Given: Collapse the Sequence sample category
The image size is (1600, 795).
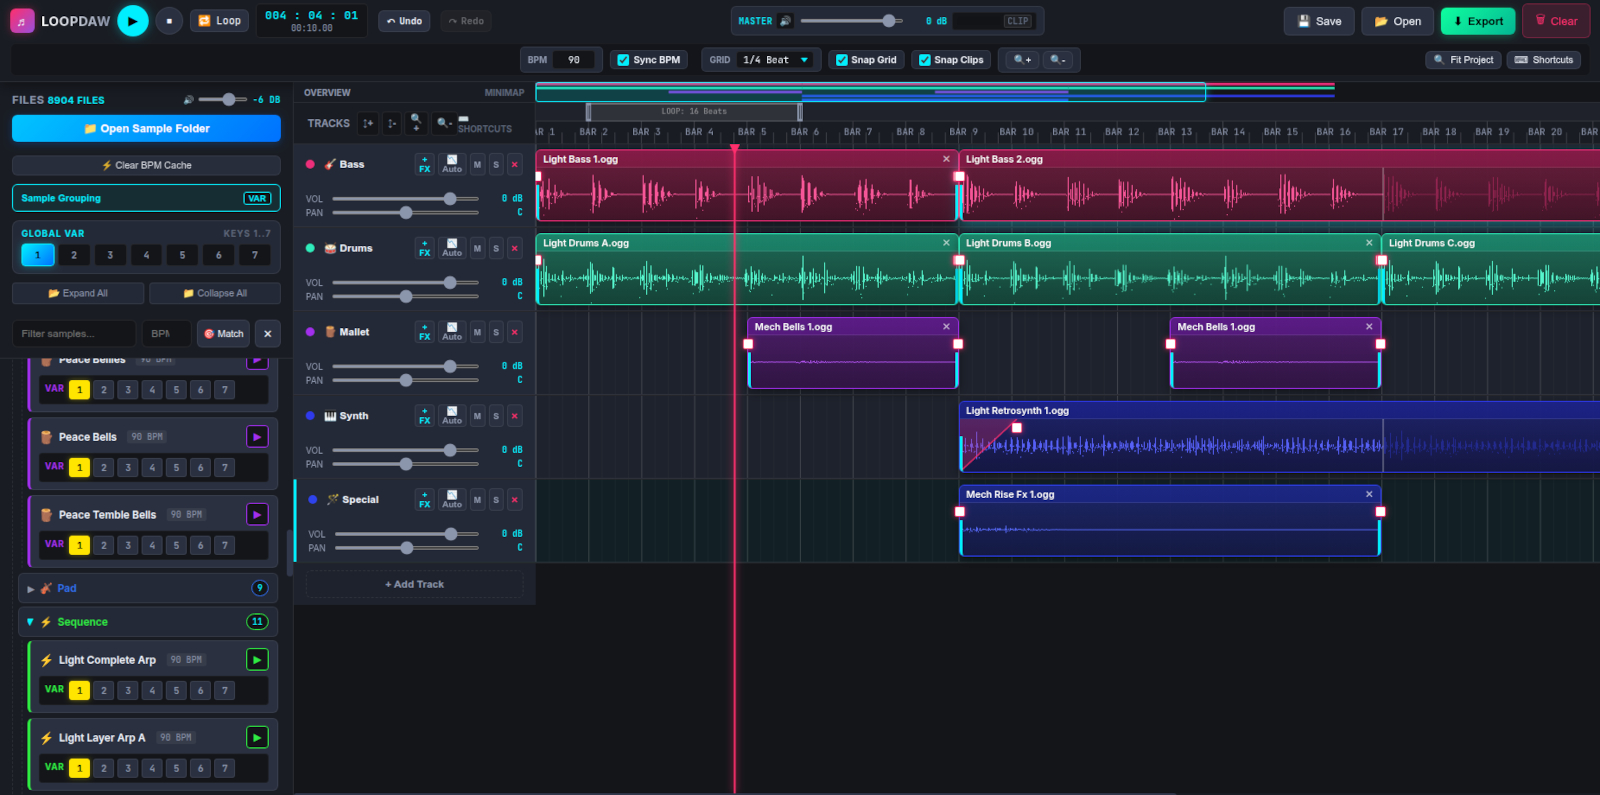Looking at the screenshot, I should point(148,622).
